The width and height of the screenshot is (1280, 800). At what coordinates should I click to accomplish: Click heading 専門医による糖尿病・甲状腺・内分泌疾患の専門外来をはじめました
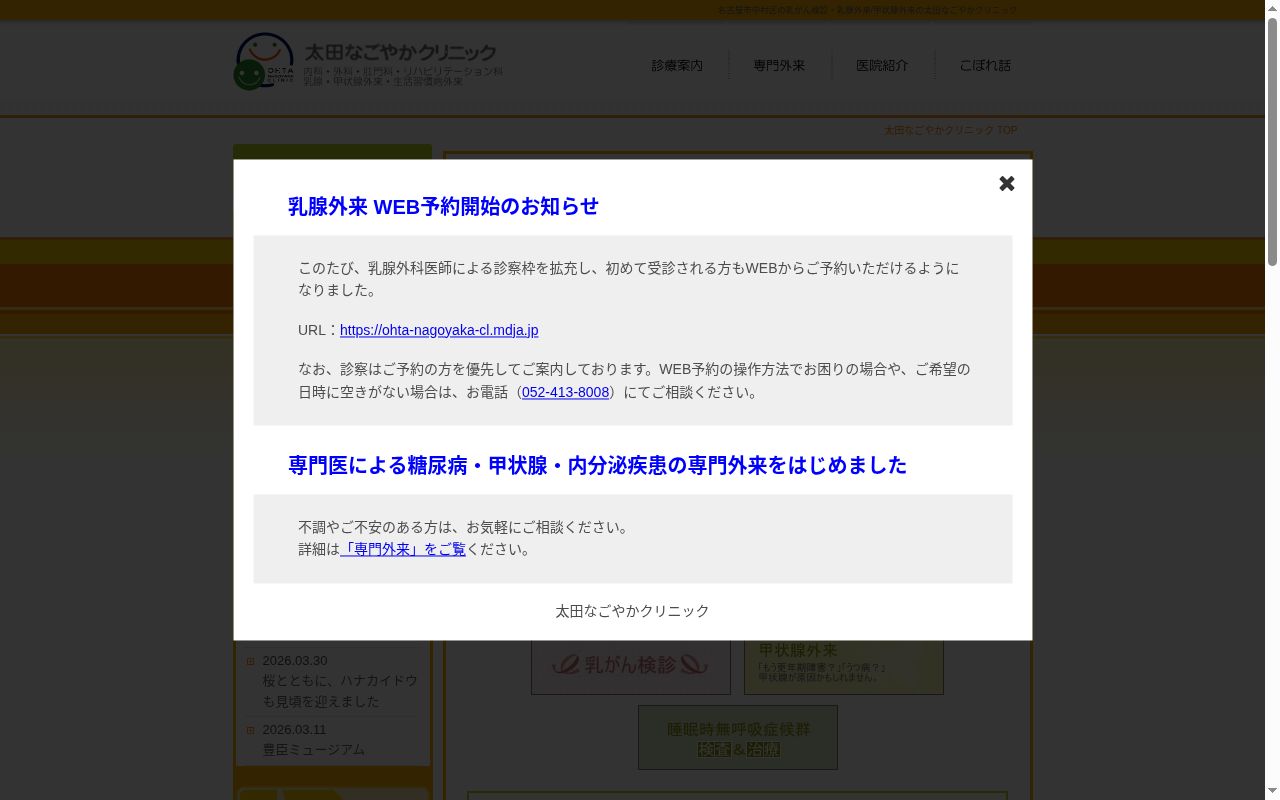click(x=597, y=465)
